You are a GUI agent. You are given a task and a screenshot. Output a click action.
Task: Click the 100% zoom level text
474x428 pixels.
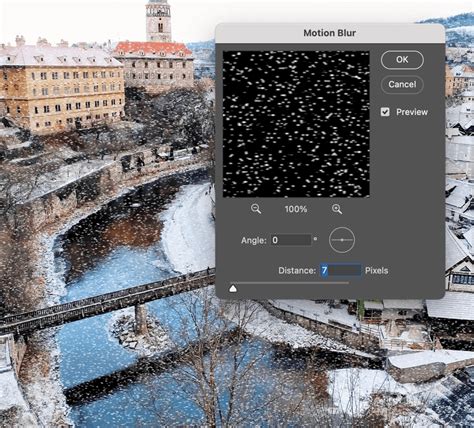point(296,209)
